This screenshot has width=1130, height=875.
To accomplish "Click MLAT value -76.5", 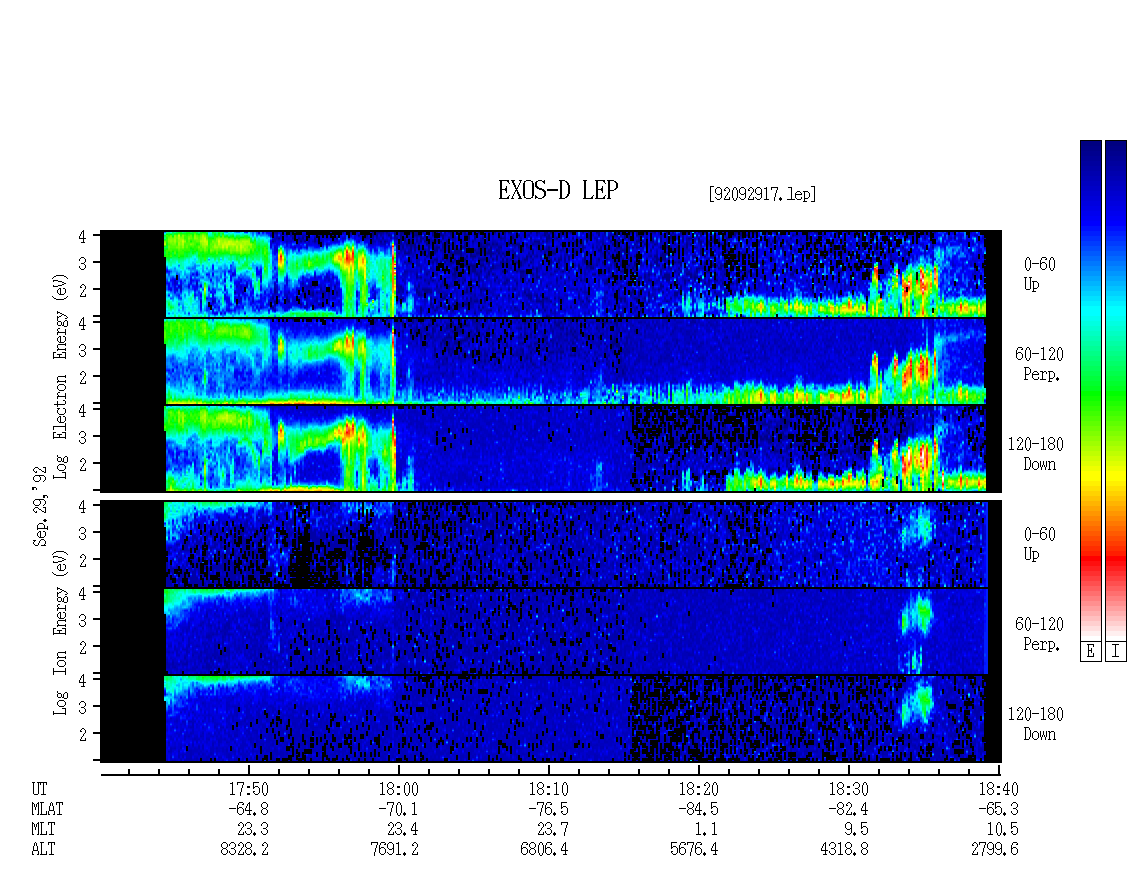I will [x=548, y=809].
